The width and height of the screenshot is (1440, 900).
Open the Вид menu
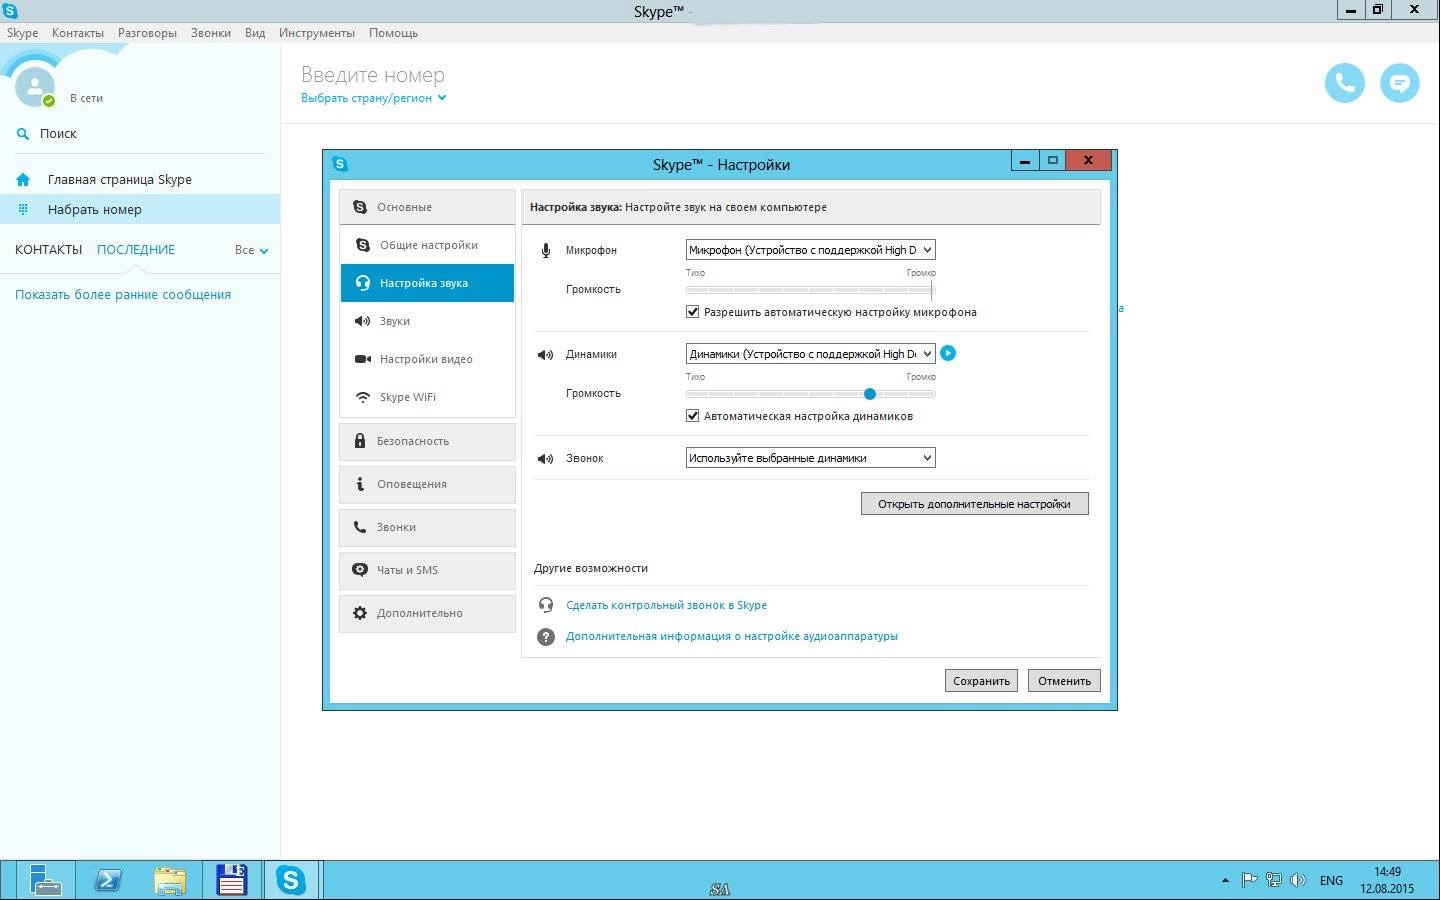coord(255,33)
